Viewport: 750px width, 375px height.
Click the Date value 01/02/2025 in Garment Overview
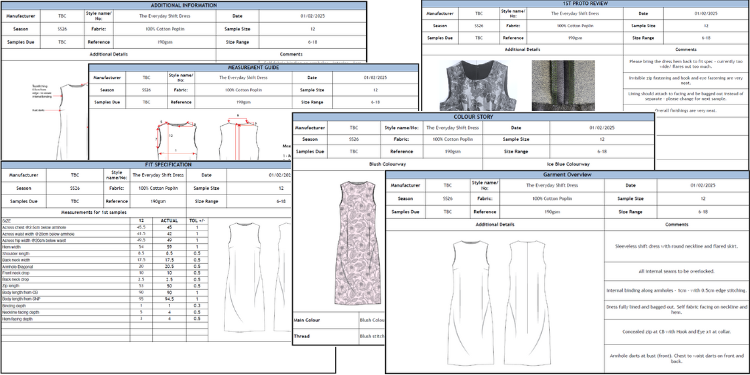tap(703, 185)
